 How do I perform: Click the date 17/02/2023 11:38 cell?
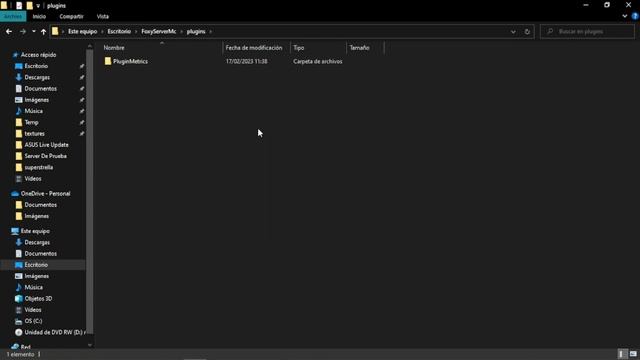[x=247, y=61]
